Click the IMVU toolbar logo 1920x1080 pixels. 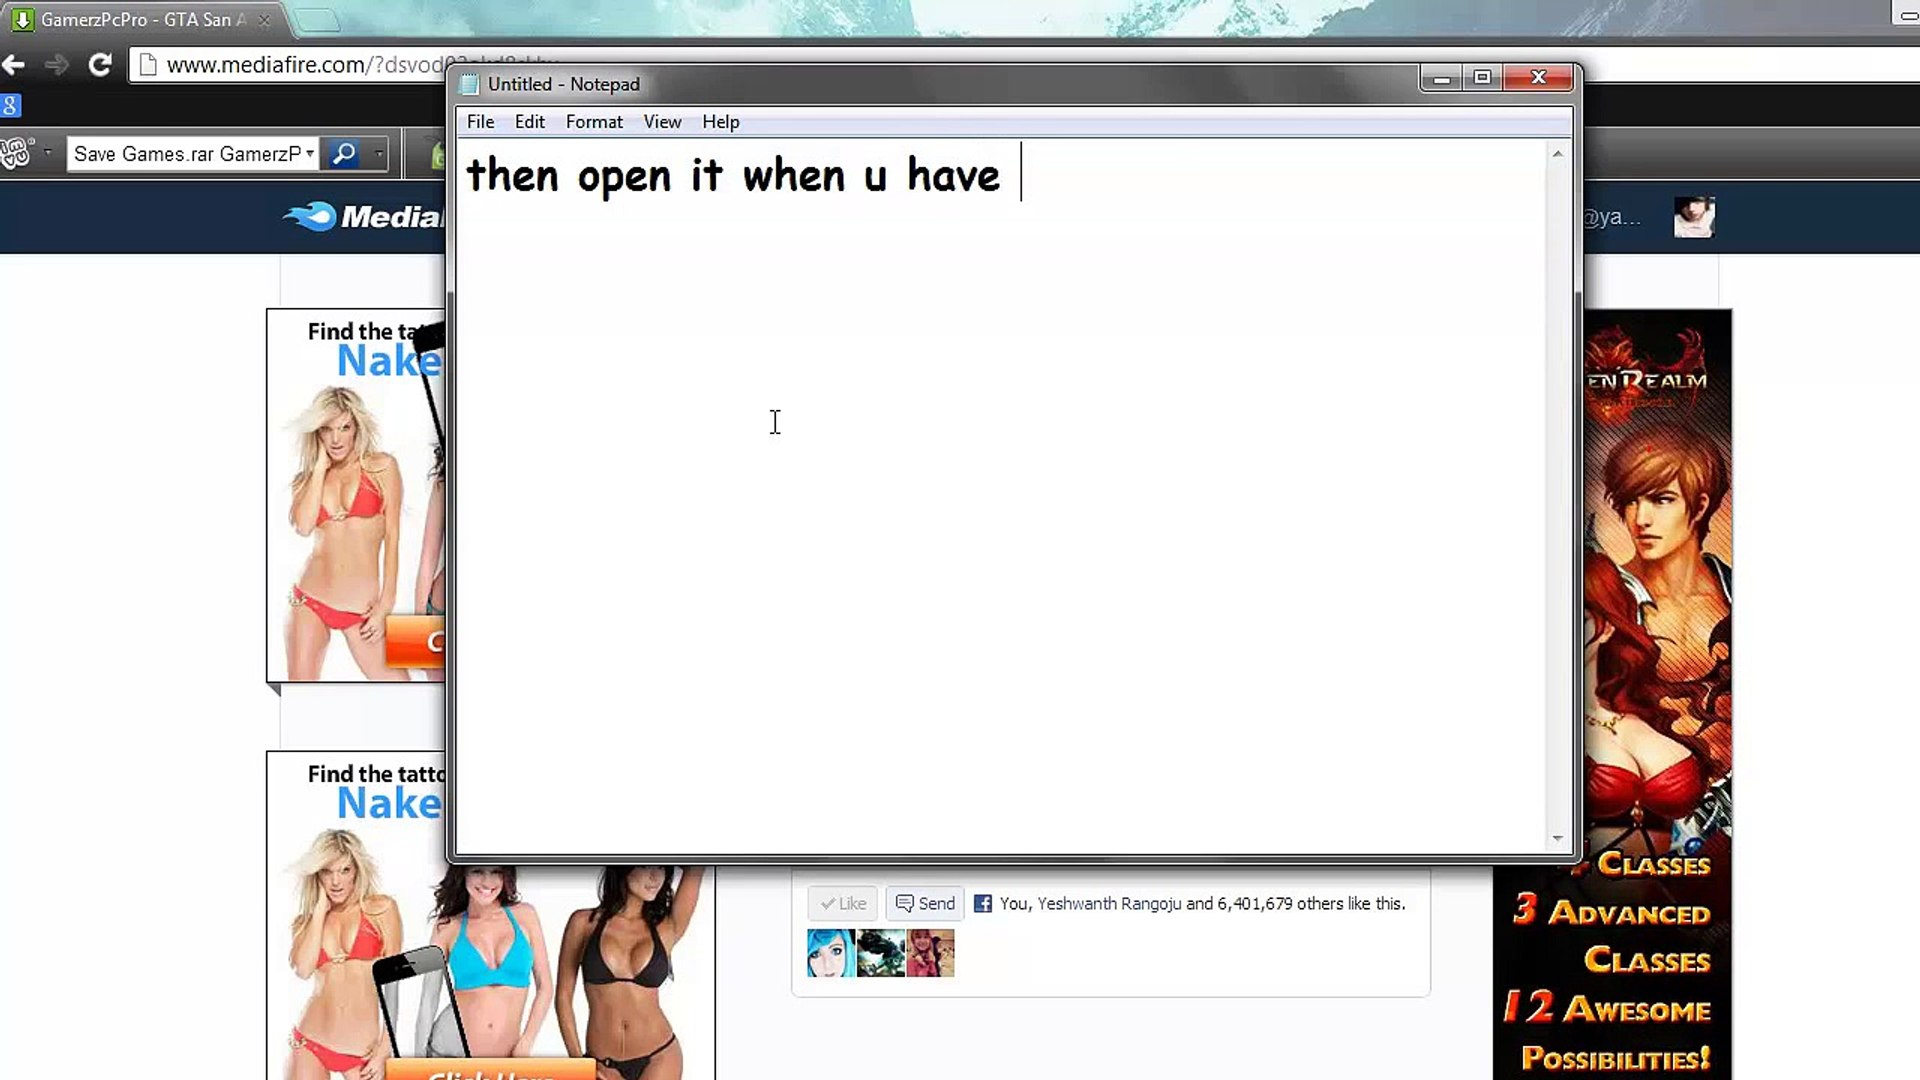(x=16, y=153)
